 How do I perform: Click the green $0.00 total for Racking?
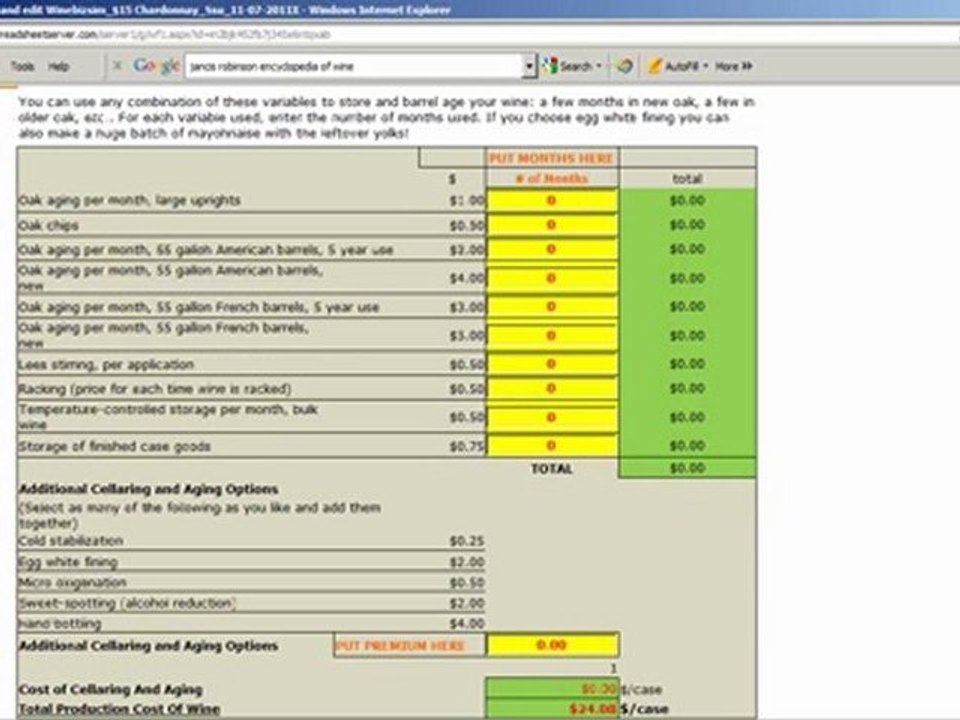pyautogui.click(x=687, y=389)
